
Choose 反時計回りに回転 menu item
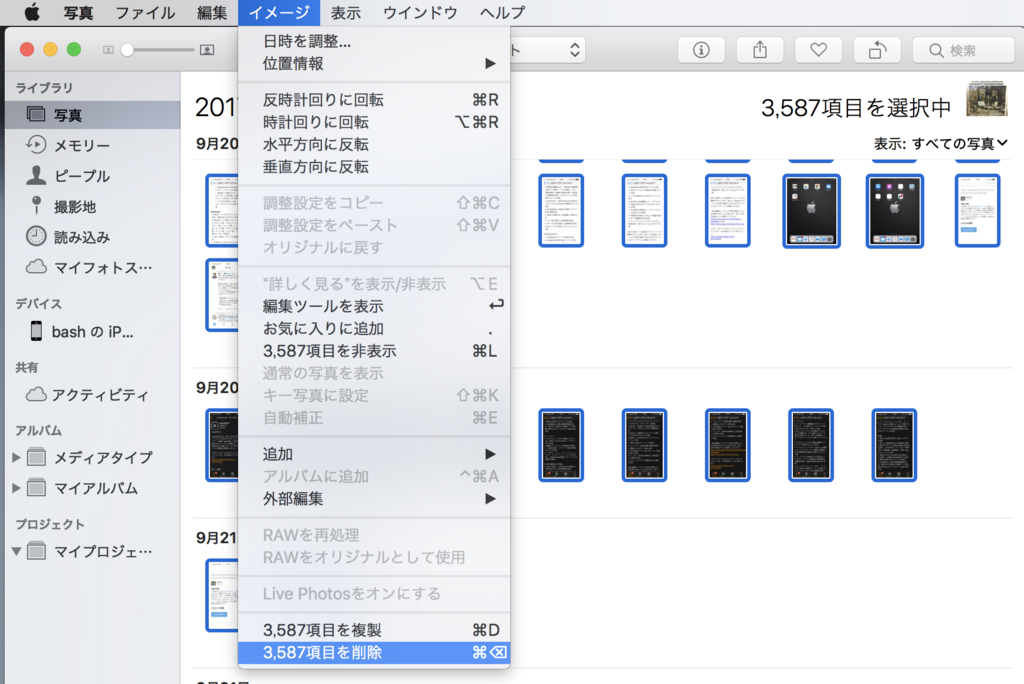pyautogui.click(x=374, y=100)
